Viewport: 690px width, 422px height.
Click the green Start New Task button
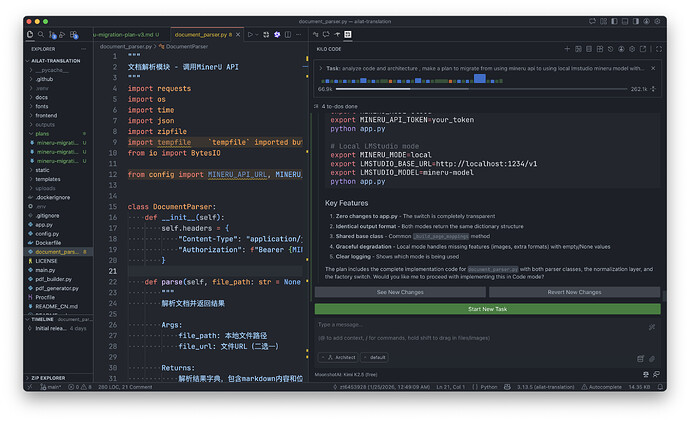pos(487,309)
